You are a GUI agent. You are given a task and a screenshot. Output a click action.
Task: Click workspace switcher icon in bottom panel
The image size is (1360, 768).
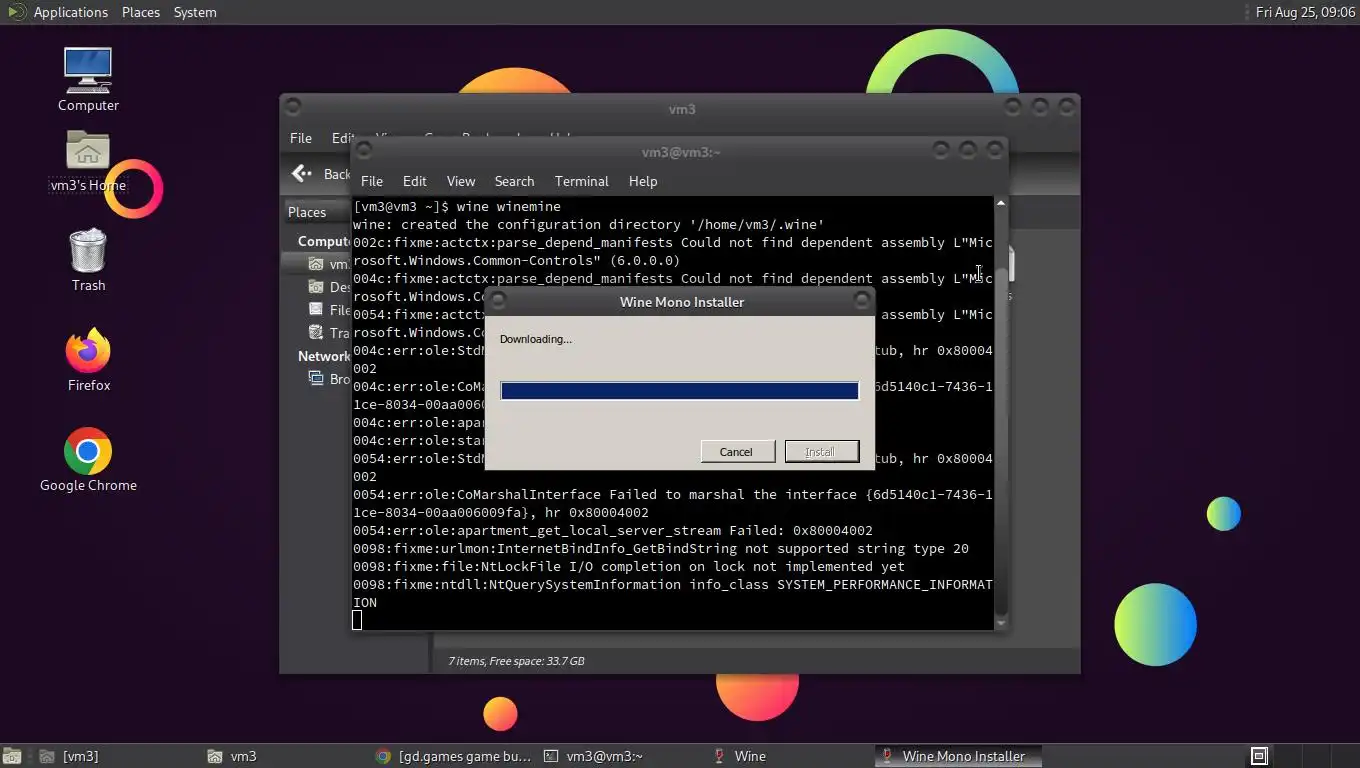(x=1259, y=756)
